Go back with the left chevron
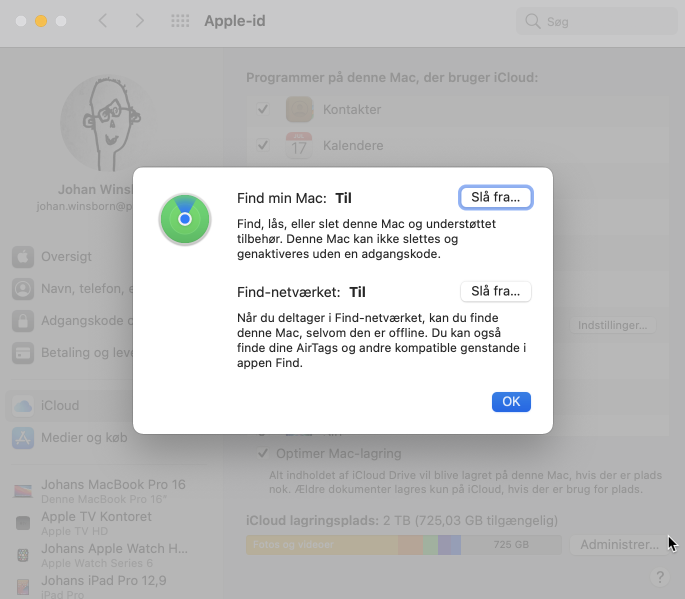 coord(103,21)
